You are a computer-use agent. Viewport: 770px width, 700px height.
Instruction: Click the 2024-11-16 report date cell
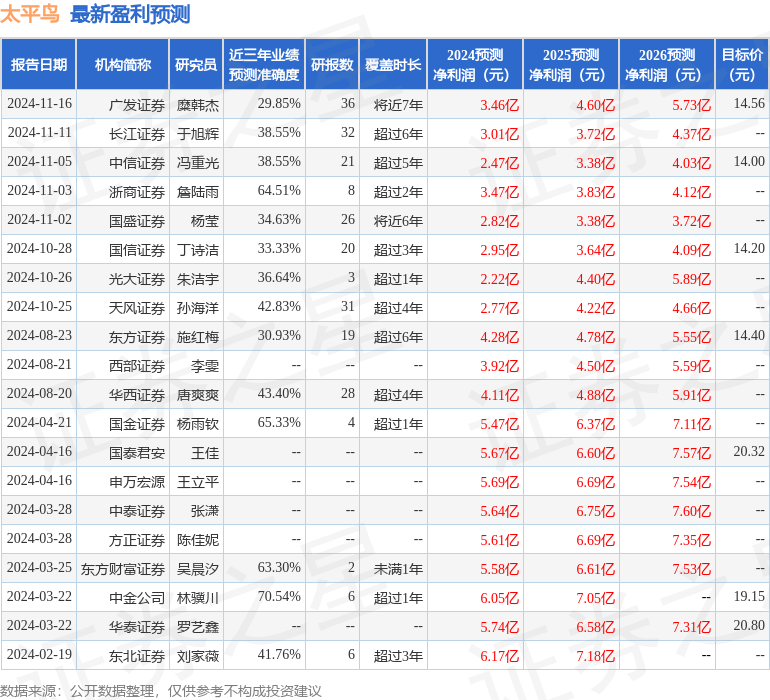coord(39,104)
